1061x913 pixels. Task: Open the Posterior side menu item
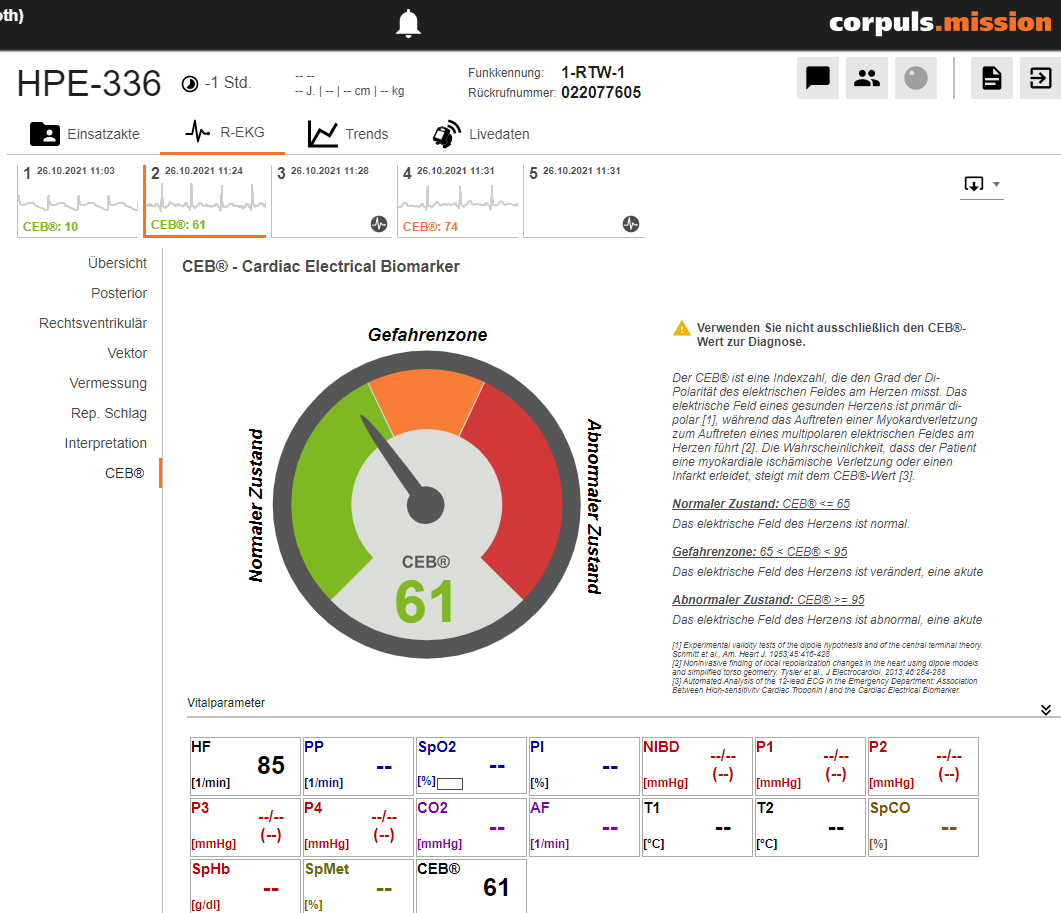(x=119, y=293)
